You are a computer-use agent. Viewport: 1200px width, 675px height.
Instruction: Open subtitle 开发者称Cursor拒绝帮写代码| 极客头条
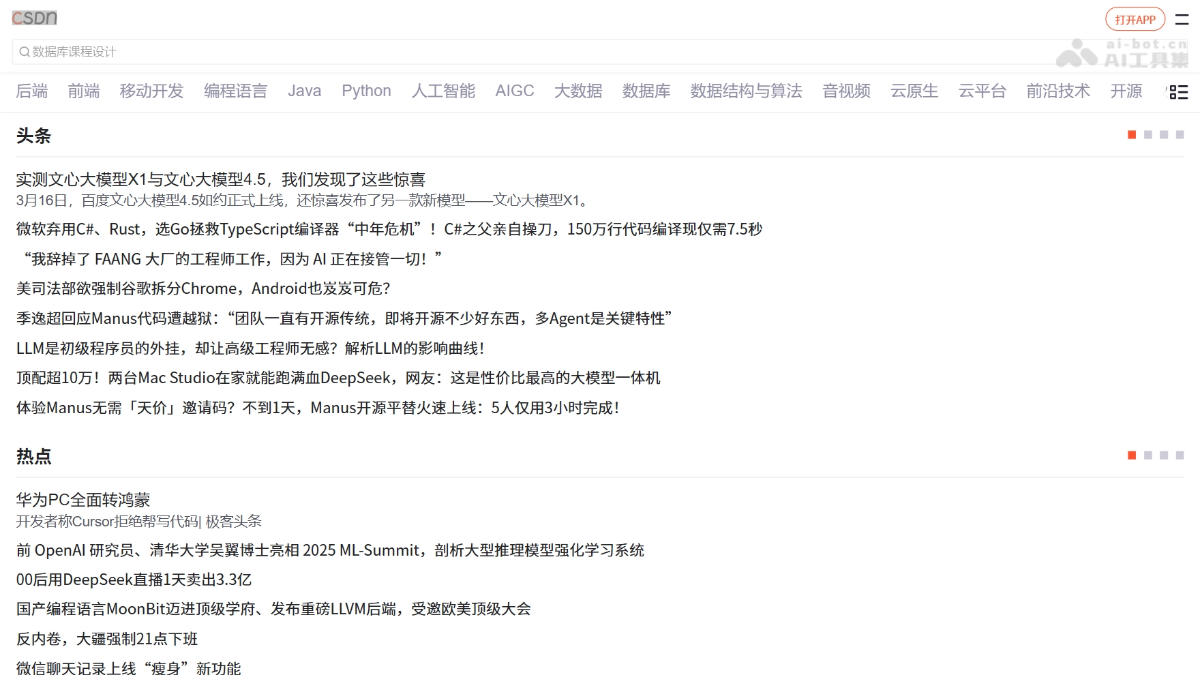139,521
